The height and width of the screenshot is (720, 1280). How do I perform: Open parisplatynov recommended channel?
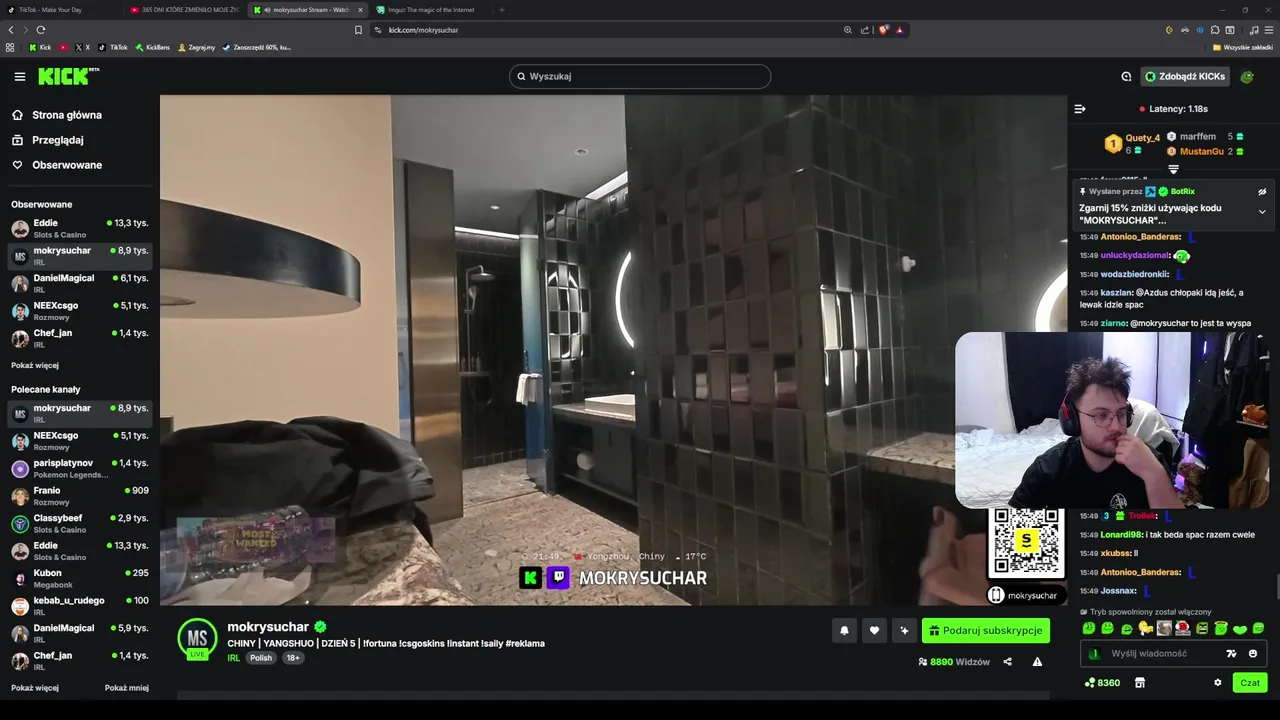click(x=80, y=468)
